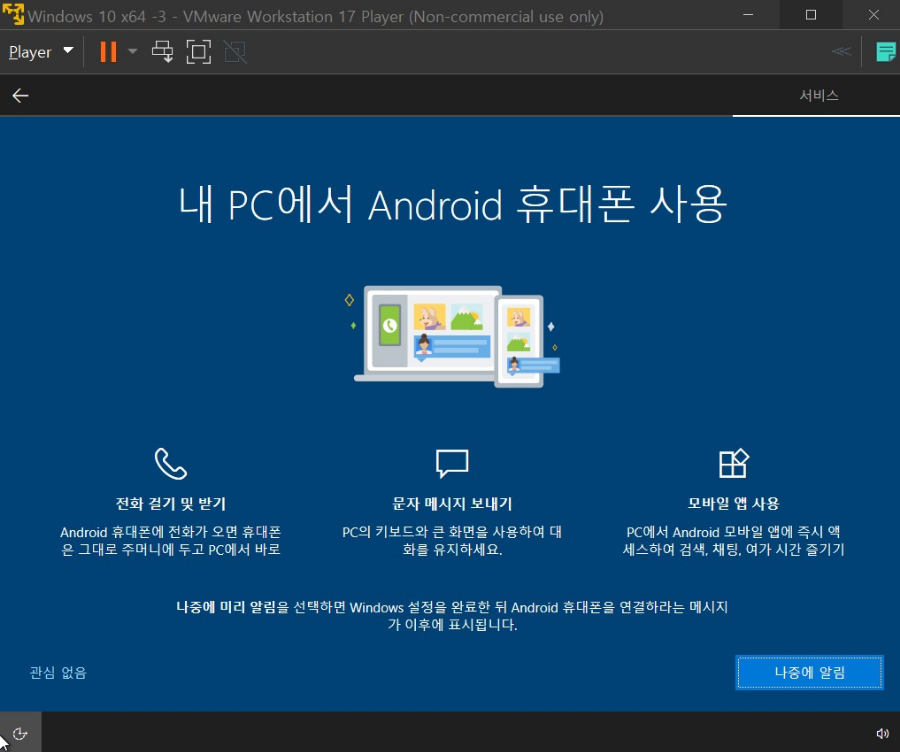900x752 pixels.
Task: Click the heading 모바일 앱 사용
Action: 734,503
